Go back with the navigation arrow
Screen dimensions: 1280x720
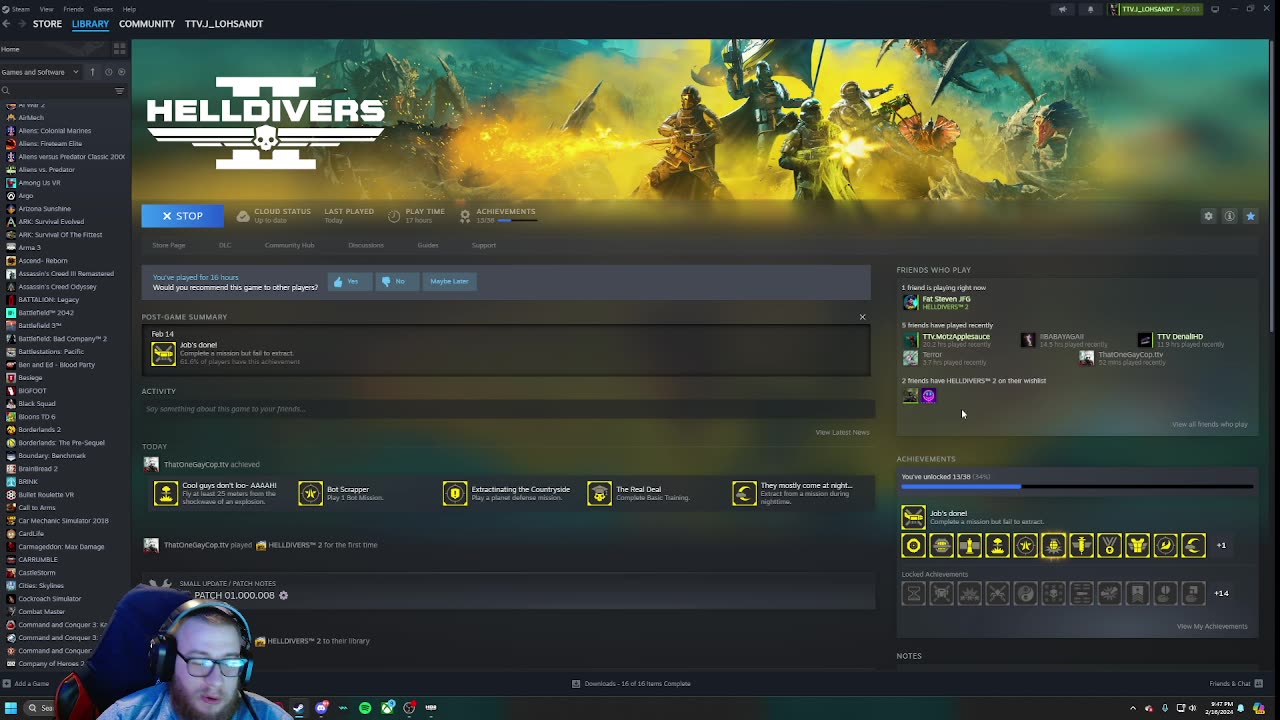click(7, 23)
